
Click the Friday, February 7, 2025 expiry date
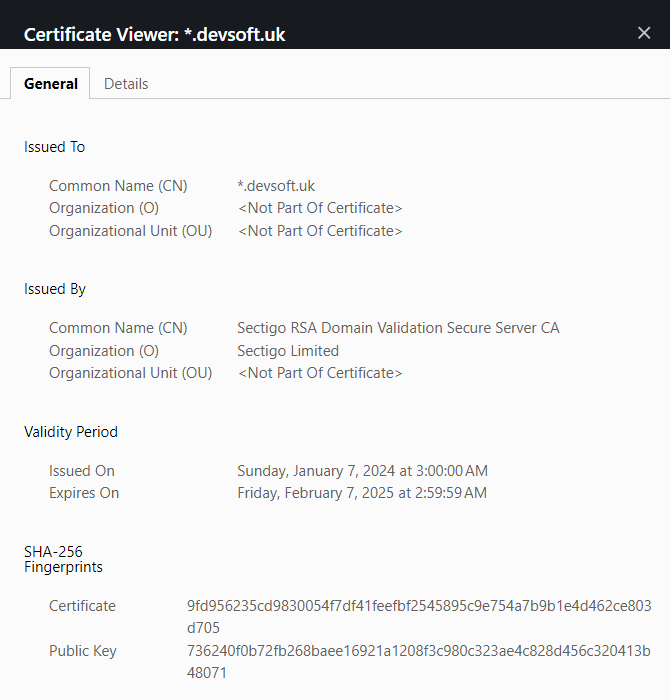[x=362, y=493]
